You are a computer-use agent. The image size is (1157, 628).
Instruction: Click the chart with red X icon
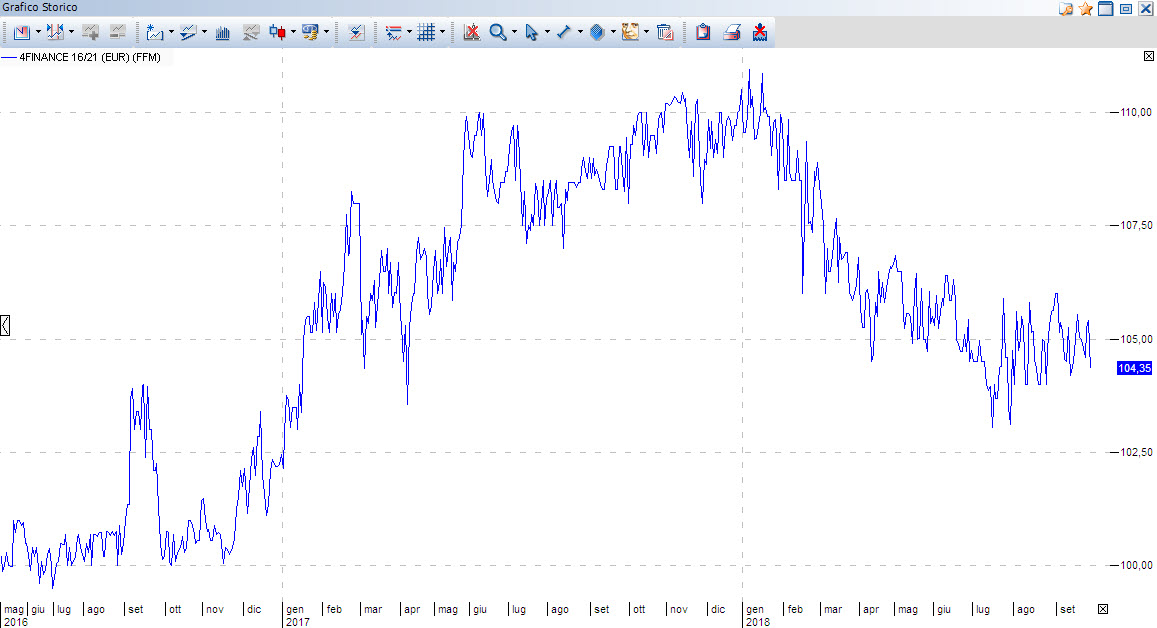[x=471, y=32]
